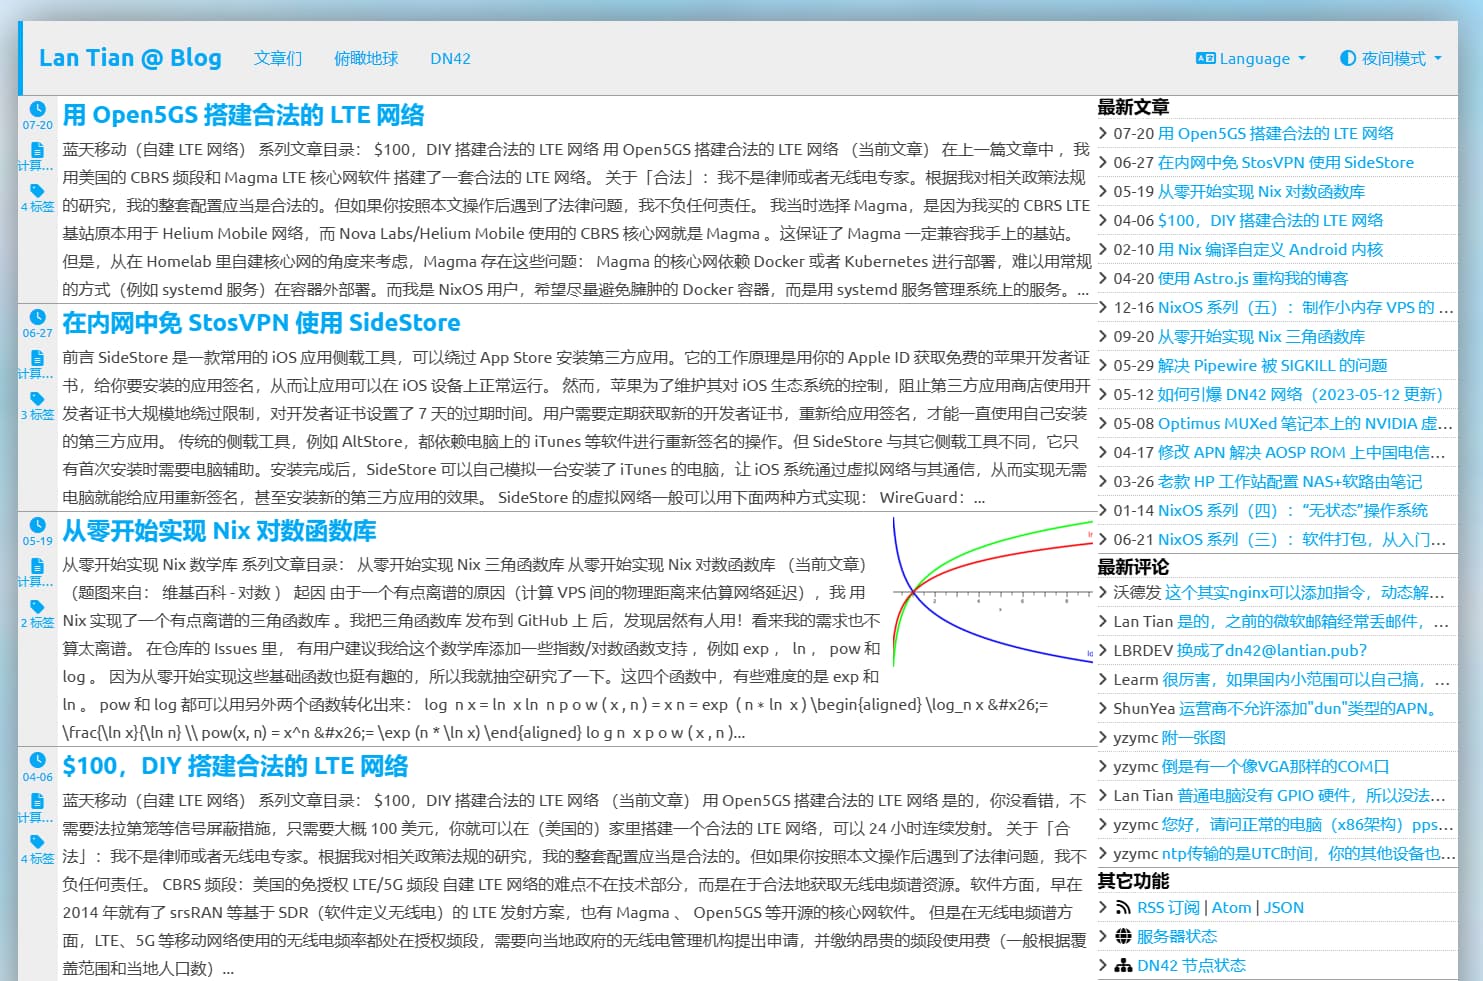This screenshot has height=981, width=1483.
Task: Open the 俯瞰地球 menu item
Action: coord(365,58)
